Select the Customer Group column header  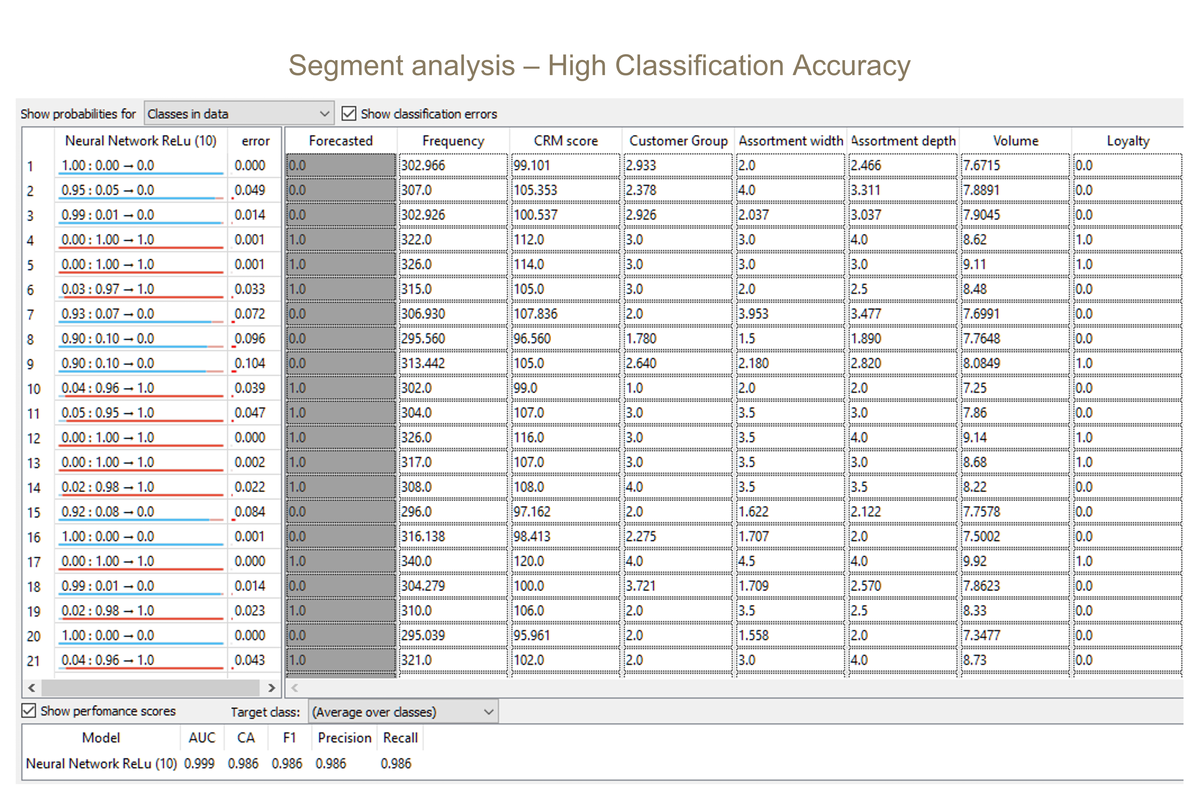point(678,141)
